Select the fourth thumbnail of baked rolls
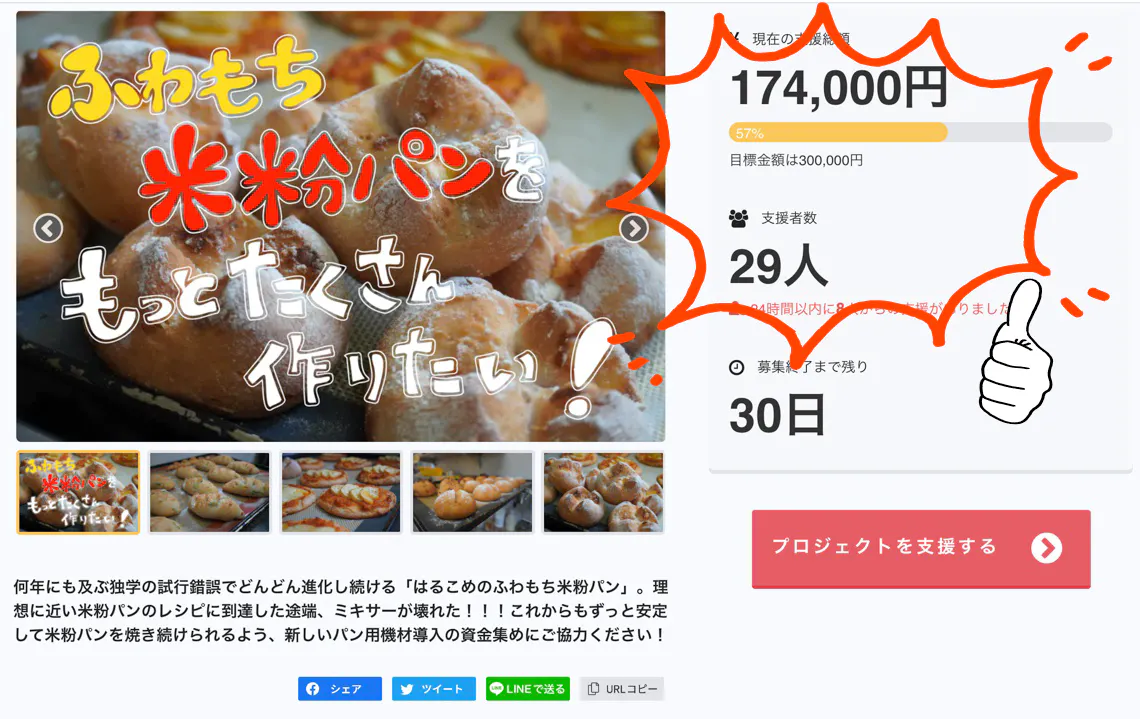Image resolution: width=1140 pixels, height=719 pixels. pos(473,493)
